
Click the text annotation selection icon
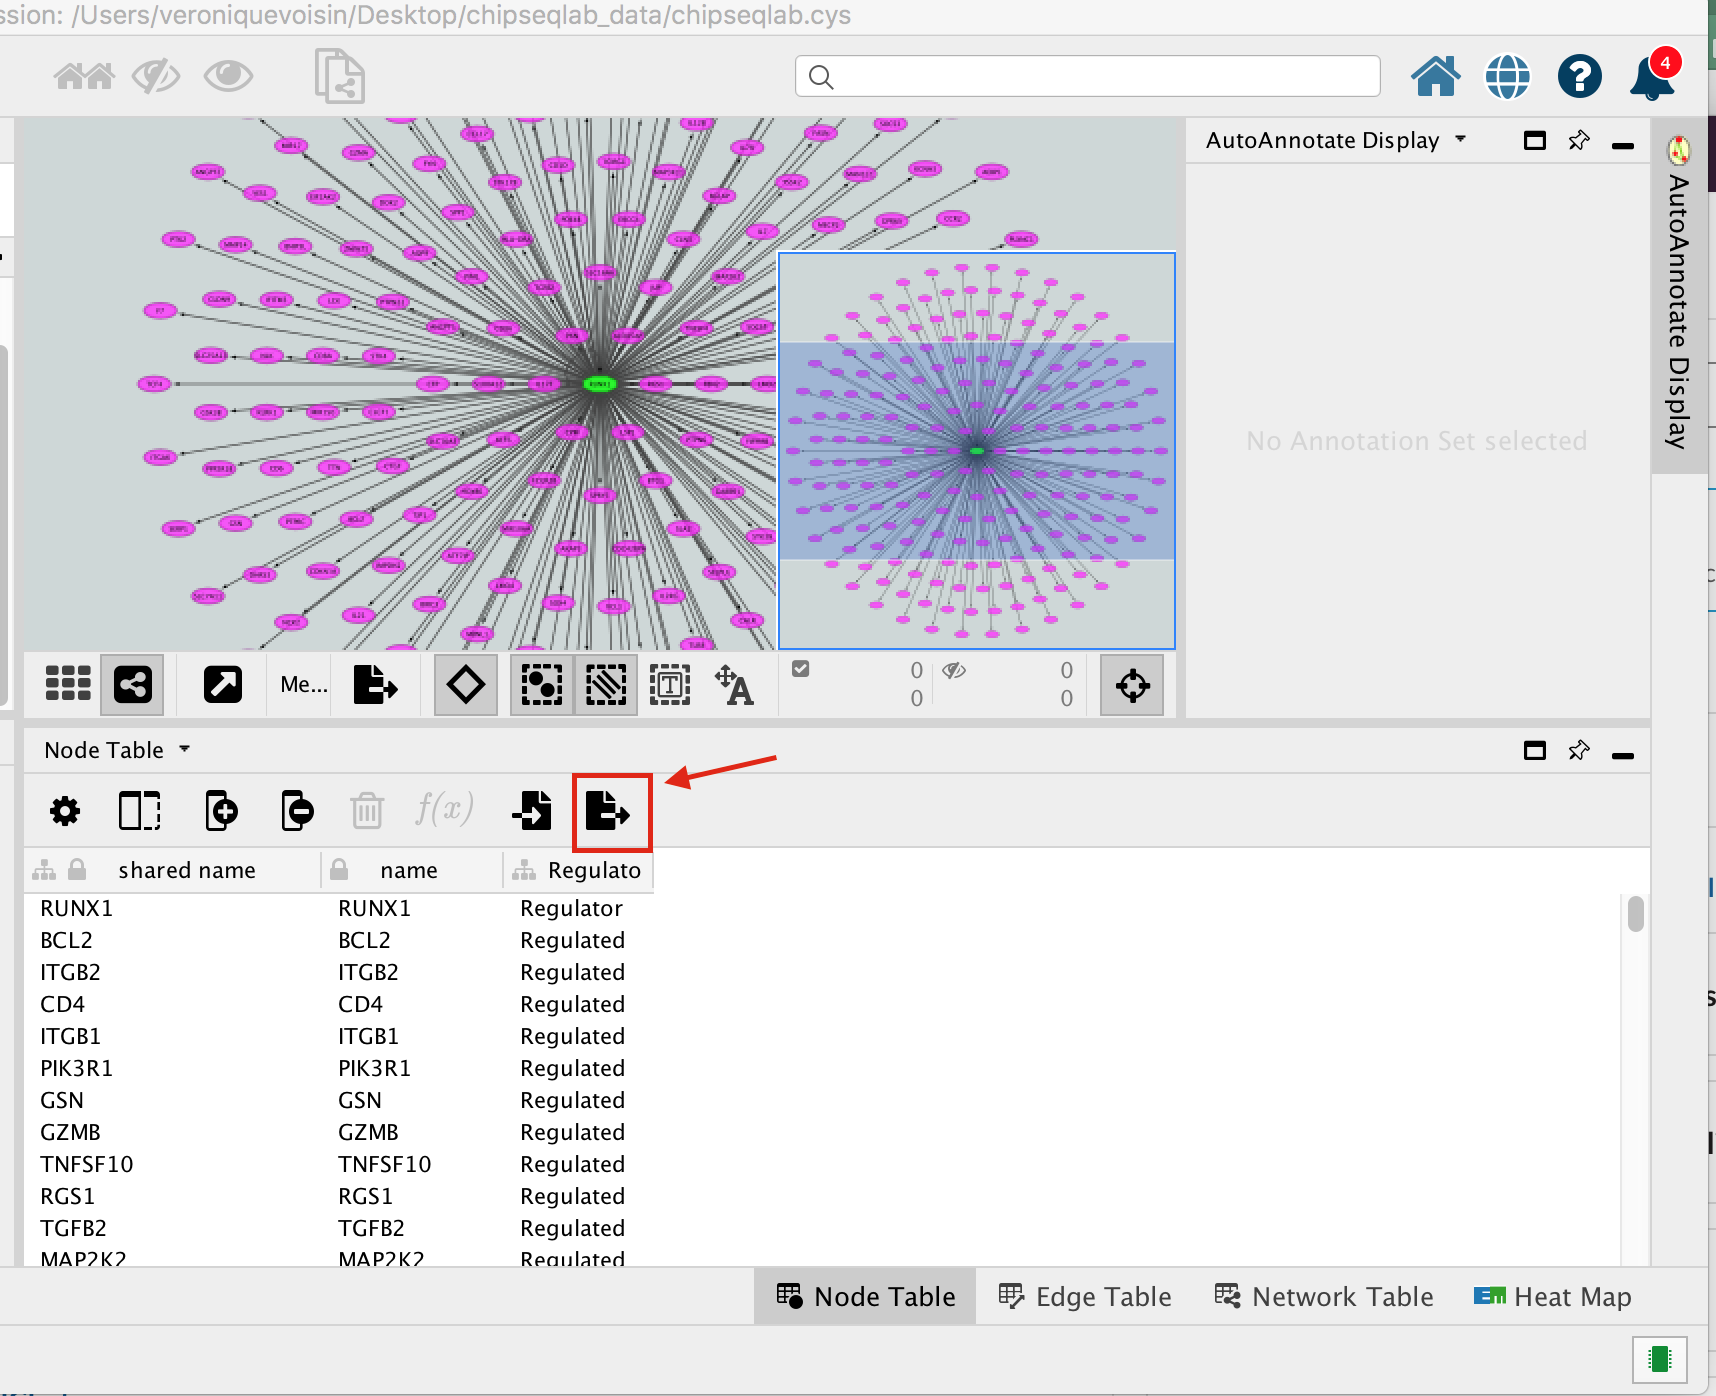[x=669, y=686]
